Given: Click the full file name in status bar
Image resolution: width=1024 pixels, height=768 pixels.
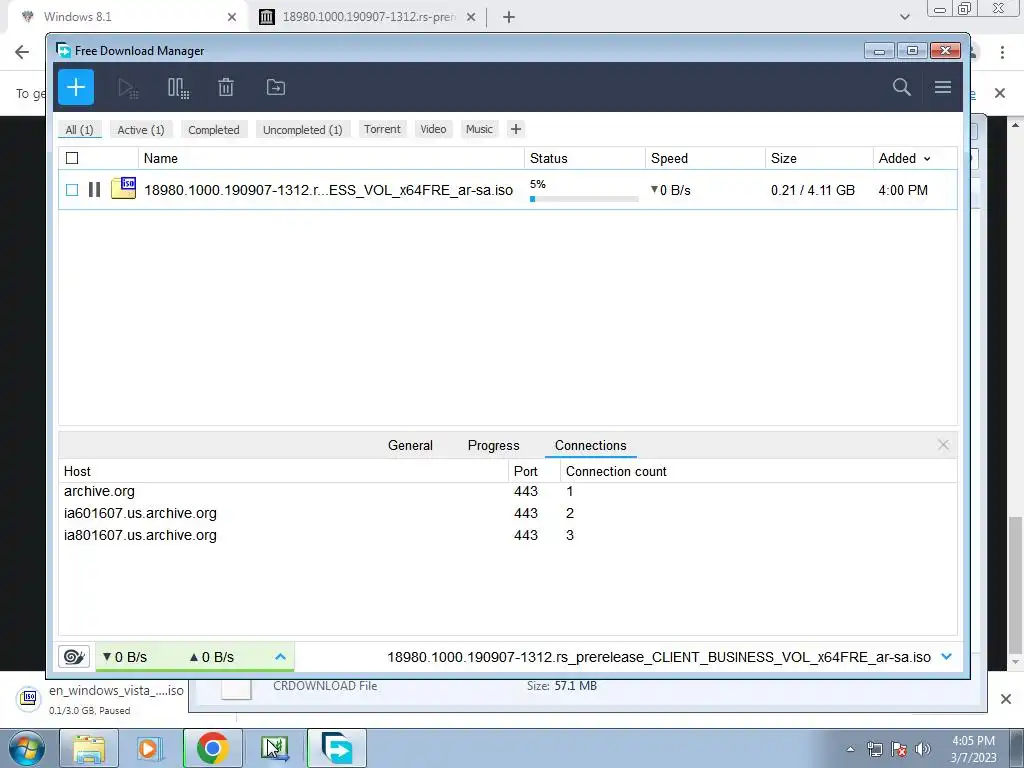Looking at the screenshot, I should [658, 657].
